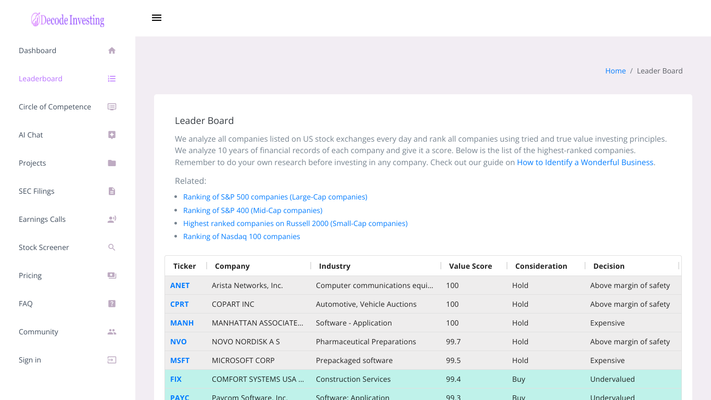711x400 pixels.
Task: Click the FAQ question icon
Action: click(x=112, y=303)
